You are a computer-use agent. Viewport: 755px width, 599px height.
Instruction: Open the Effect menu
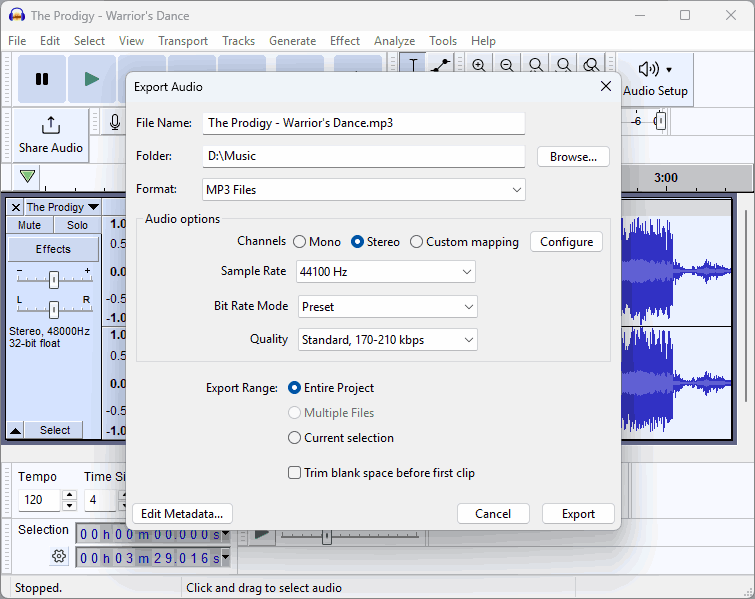[345, 41]
